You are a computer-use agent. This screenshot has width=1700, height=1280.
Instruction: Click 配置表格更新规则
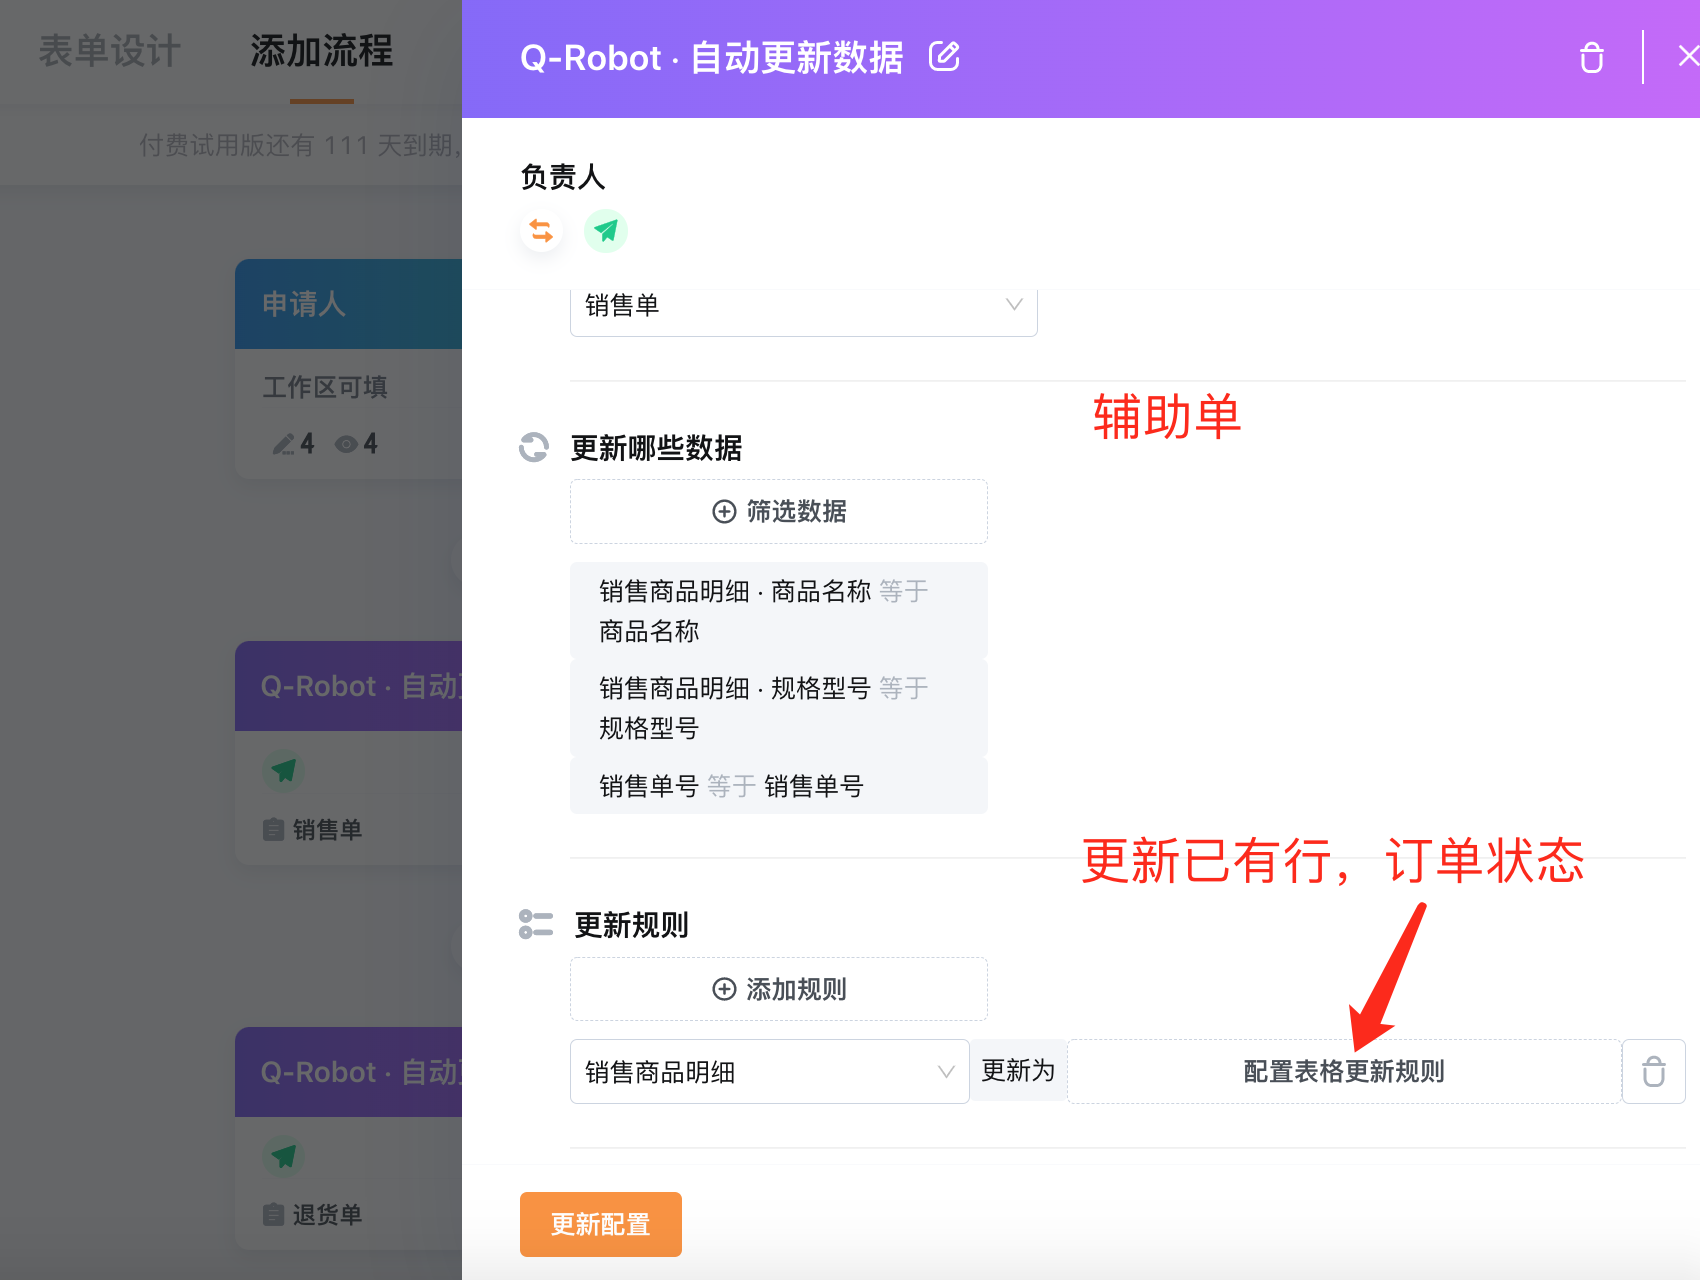(x=1344, y=1072)
